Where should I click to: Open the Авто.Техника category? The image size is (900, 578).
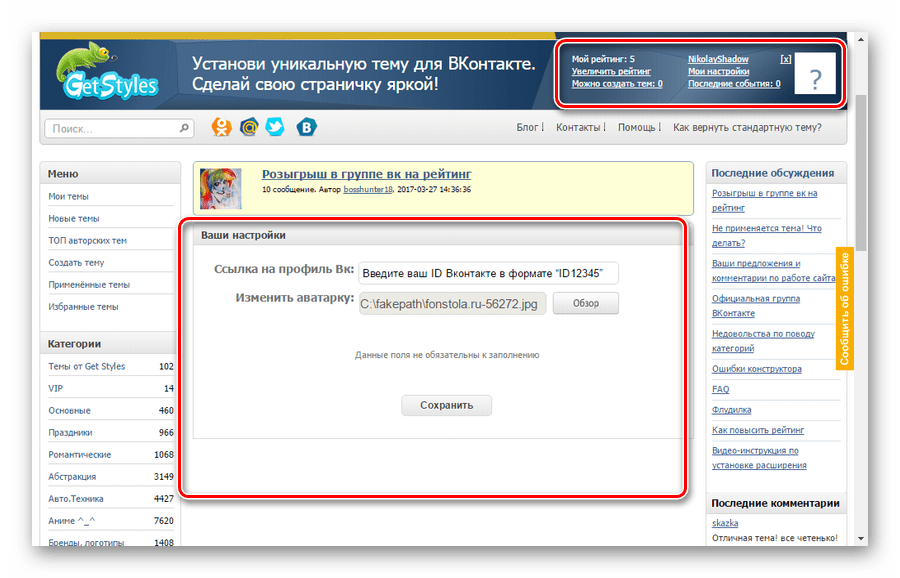[x=76, y=499]
